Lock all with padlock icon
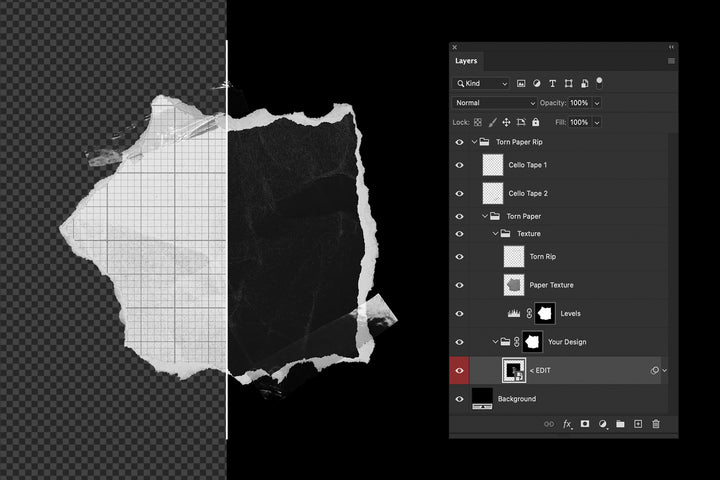This screenshot has height=480, width=720. click(535, 122)
